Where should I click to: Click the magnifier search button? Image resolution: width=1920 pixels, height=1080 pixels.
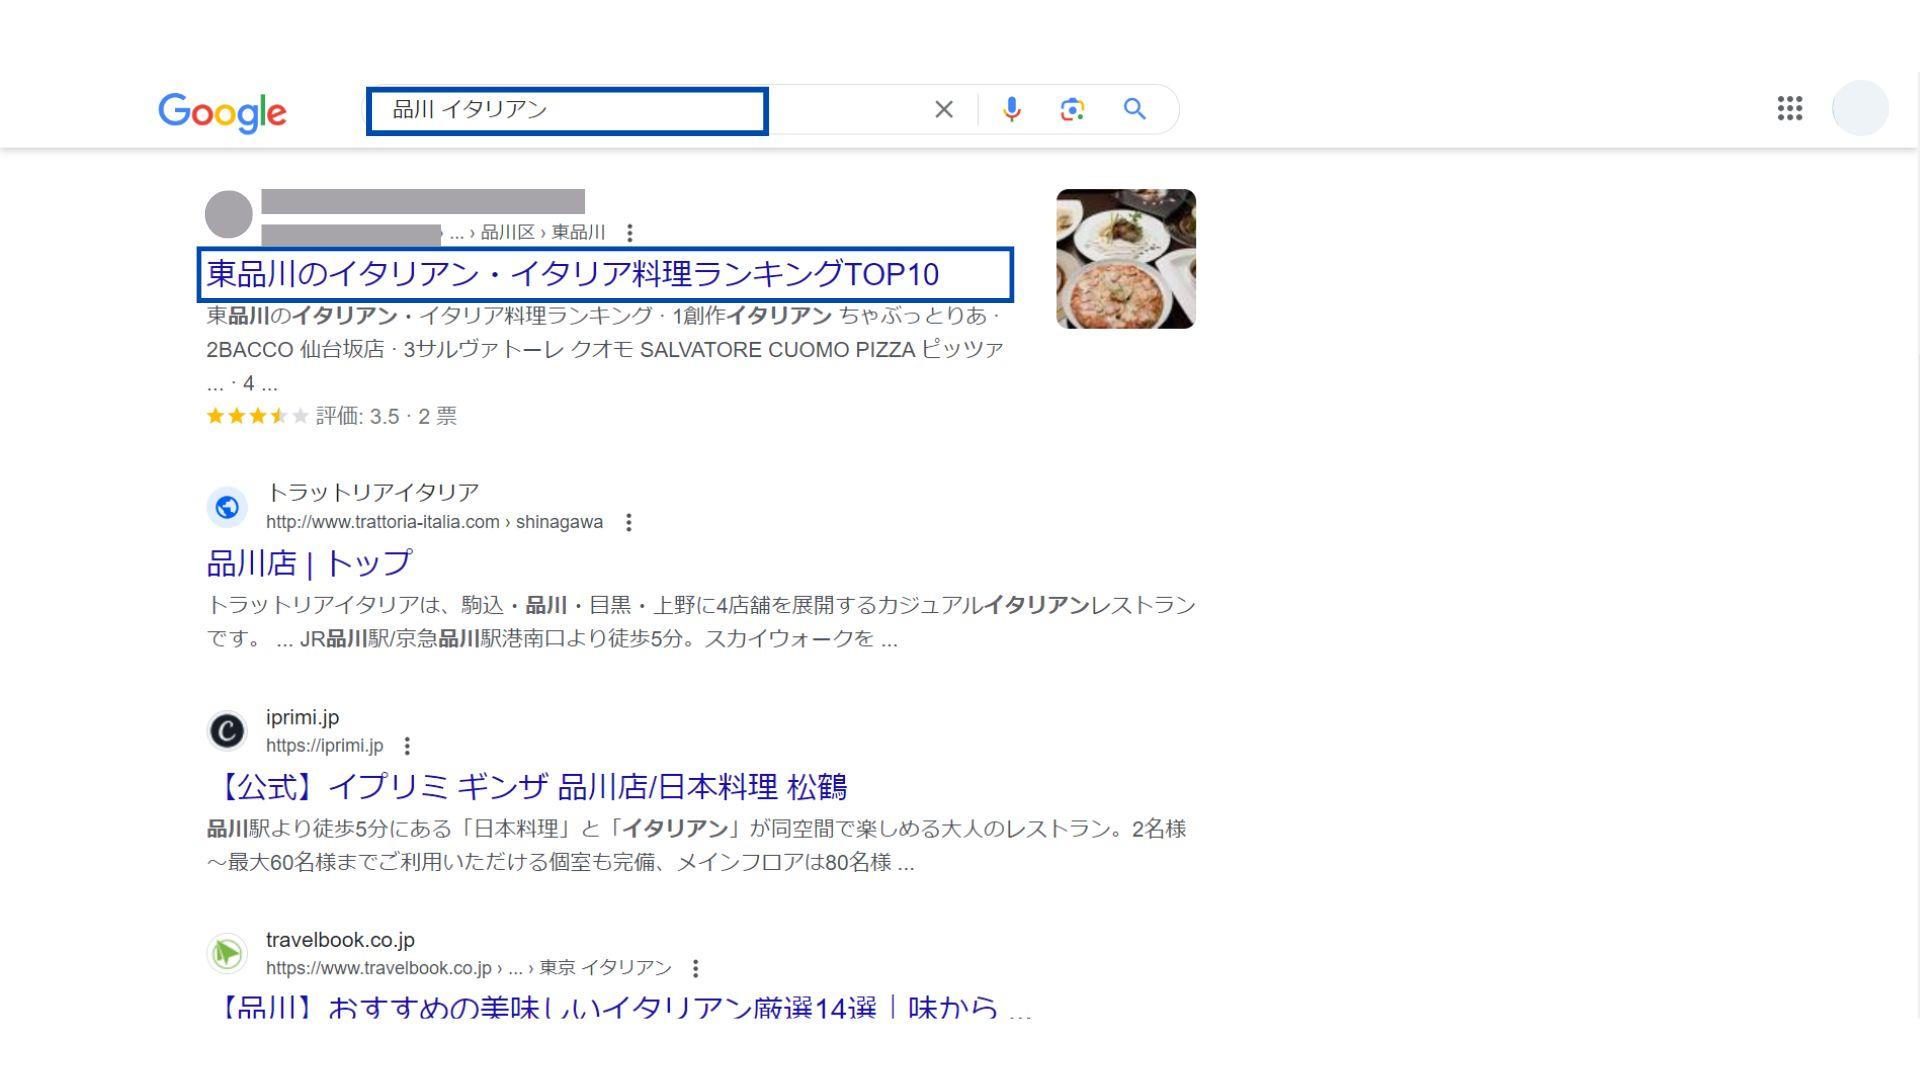(x=1134, y=109)
